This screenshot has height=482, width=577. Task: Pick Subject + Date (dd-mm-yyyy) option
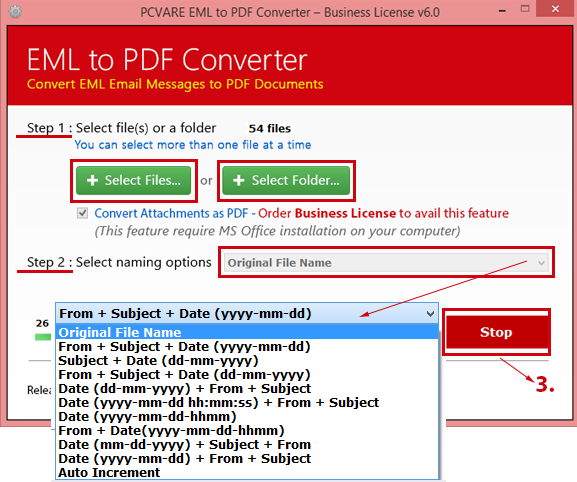pyautogui.click(x=247, y=361)
